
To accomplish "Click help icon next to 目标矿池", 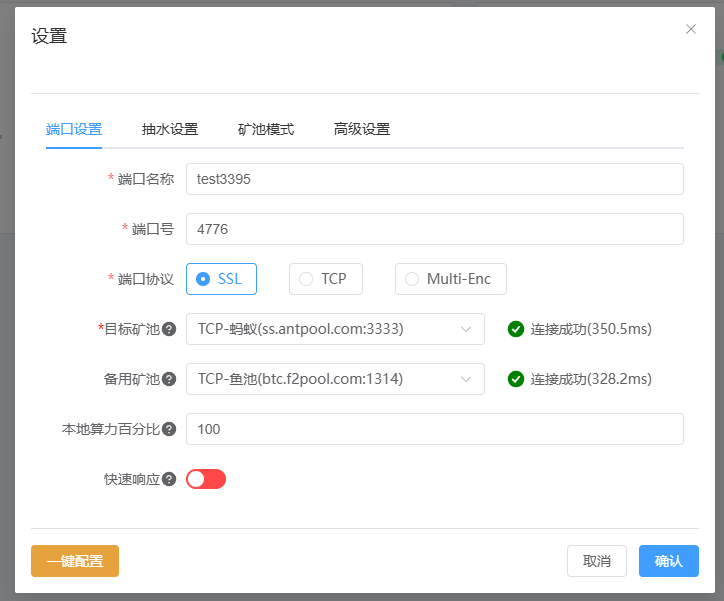I will click(x=169, y=329).
